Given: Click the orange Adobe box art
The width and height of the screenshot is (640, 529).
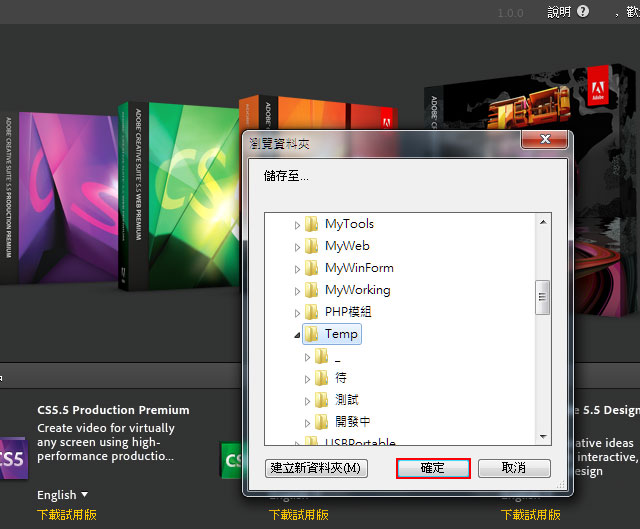Looking at the screenshot, I should [x=318, y=113].
